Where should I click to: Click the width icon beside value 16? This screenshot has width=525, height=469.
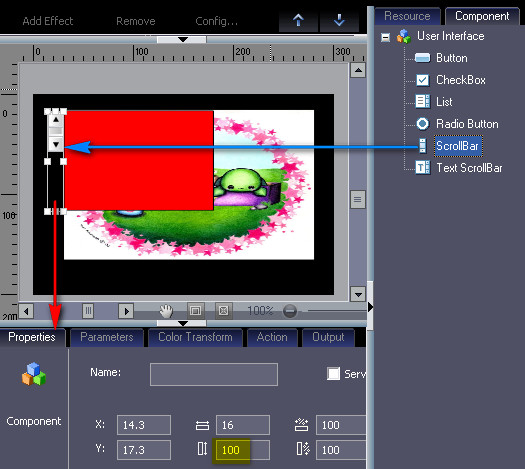(x=202, y=425)
